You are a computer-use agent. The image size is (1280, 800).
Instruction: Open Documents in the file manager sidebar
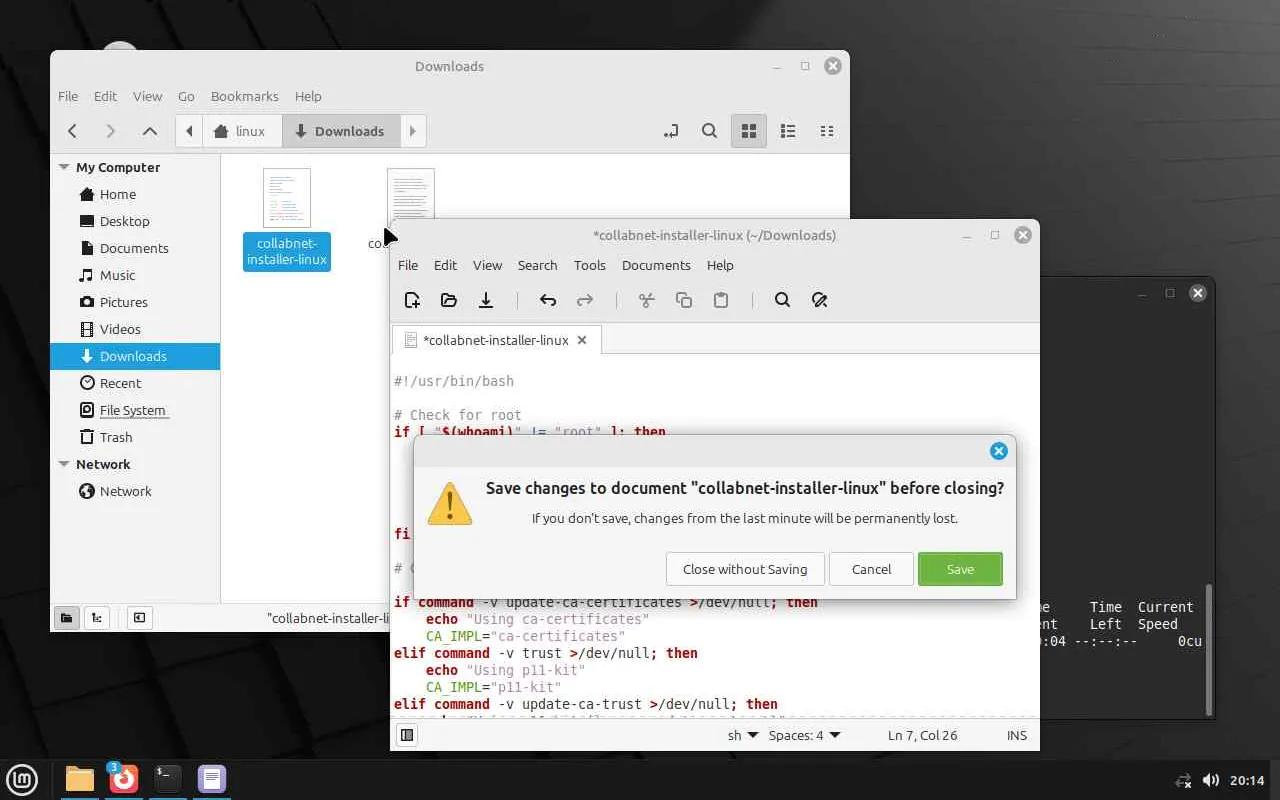135,248
